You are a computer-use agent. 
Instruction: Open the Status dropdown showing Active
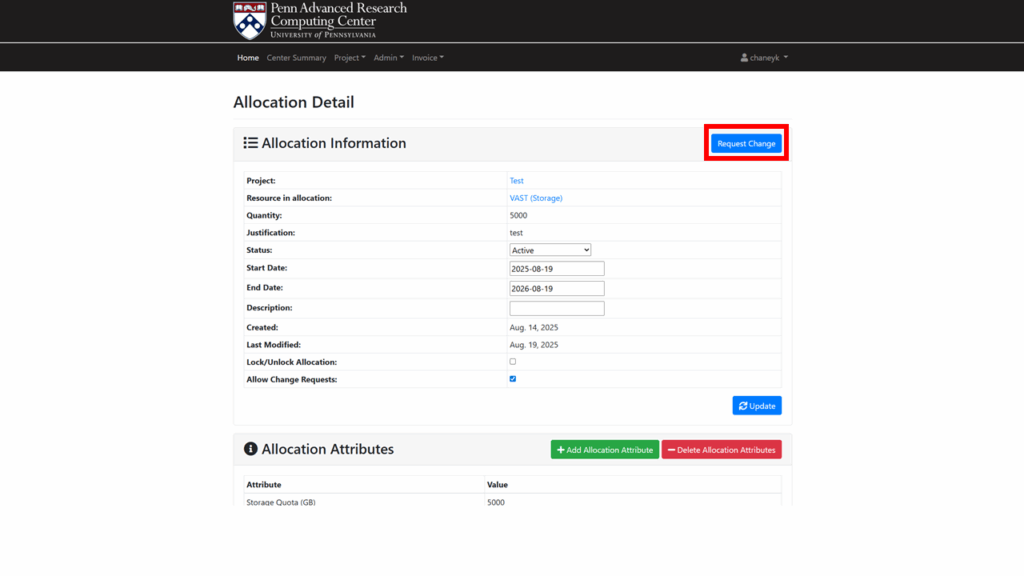point(550,250)
